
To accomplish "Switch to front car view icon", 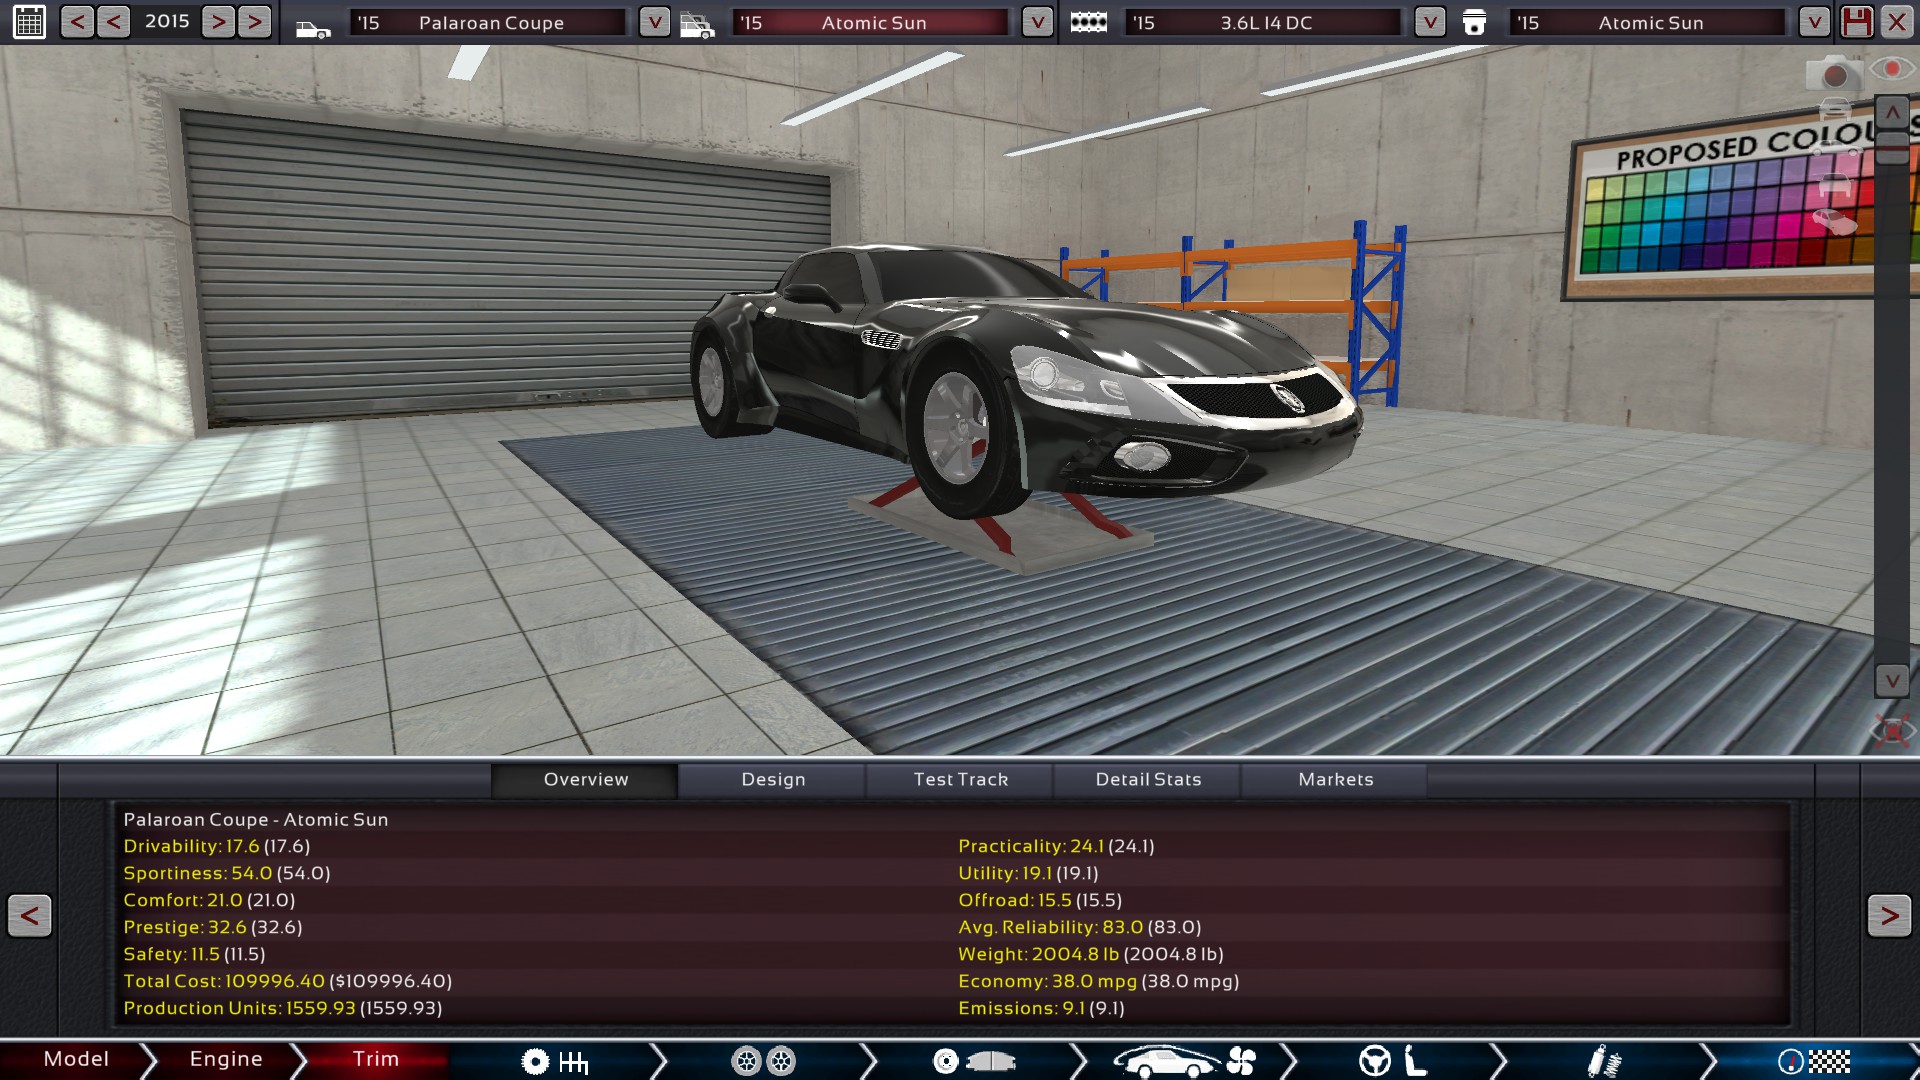I will 1834,108.
